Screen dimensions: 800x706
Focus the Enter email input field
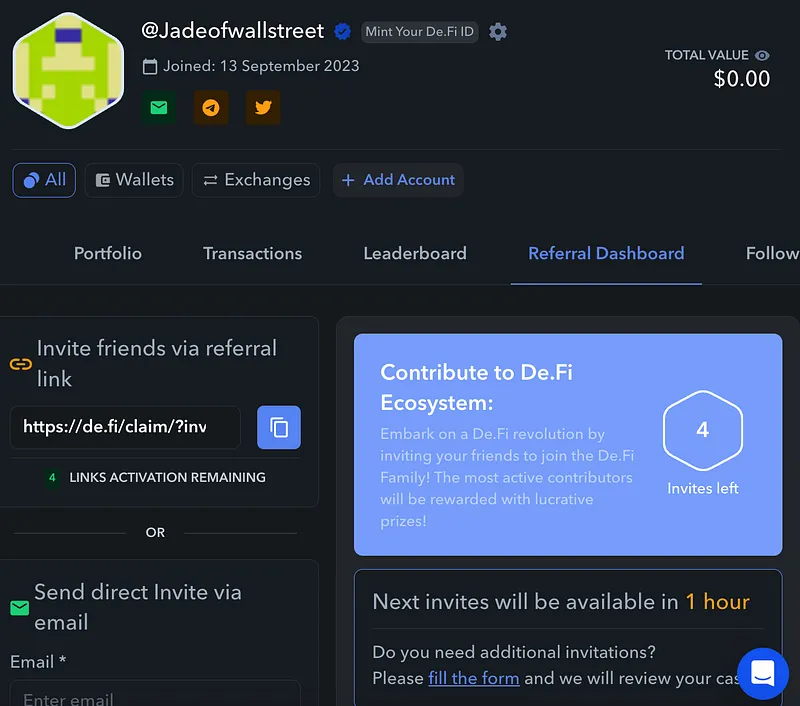155,694
